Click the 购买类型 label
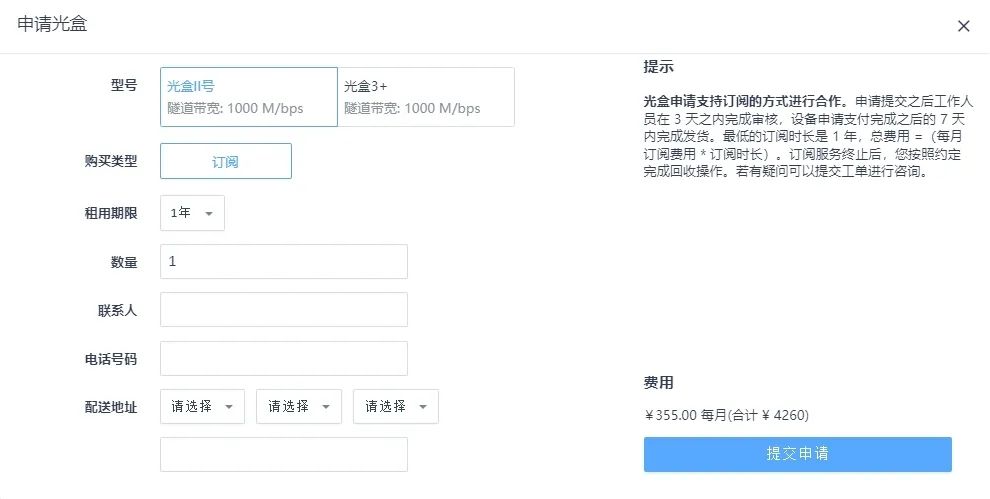The image size is (990, 499). [110, 161]
